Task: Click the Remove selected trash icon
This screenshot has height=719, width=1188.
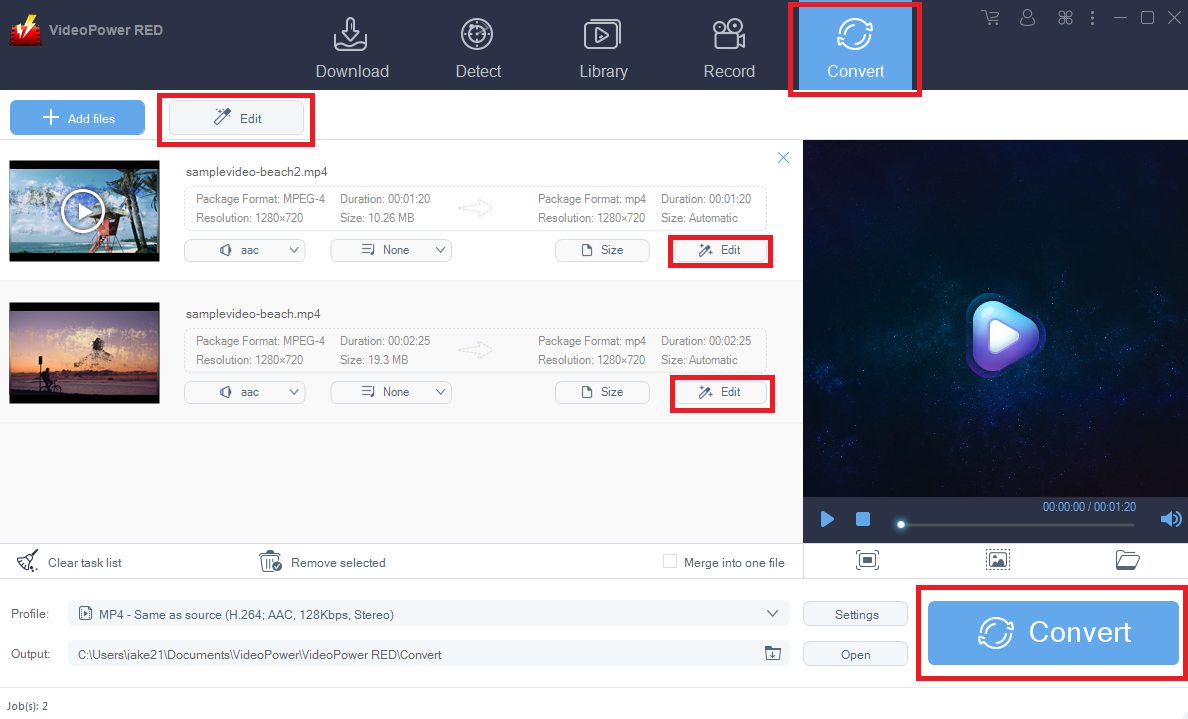Action: (x=270, y=561)
